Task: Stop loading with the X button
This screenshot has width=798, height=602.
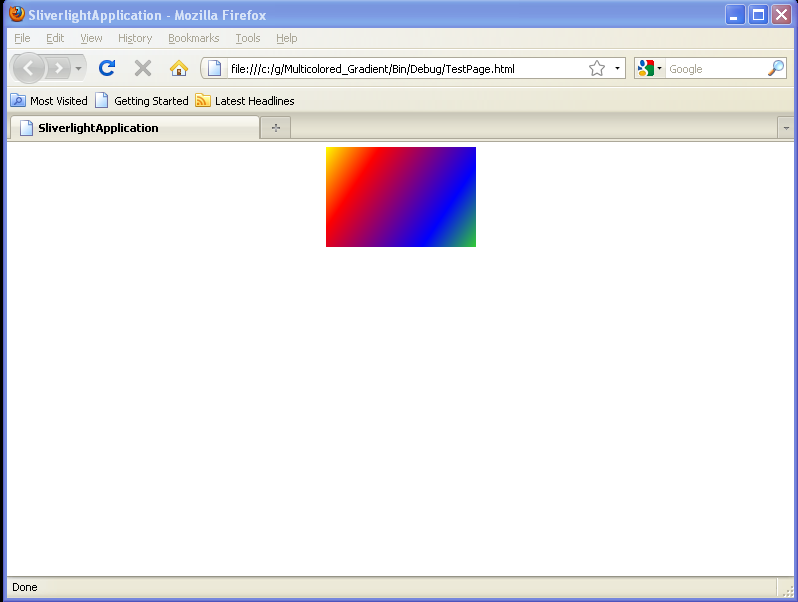Action: [x=143, y=68]
